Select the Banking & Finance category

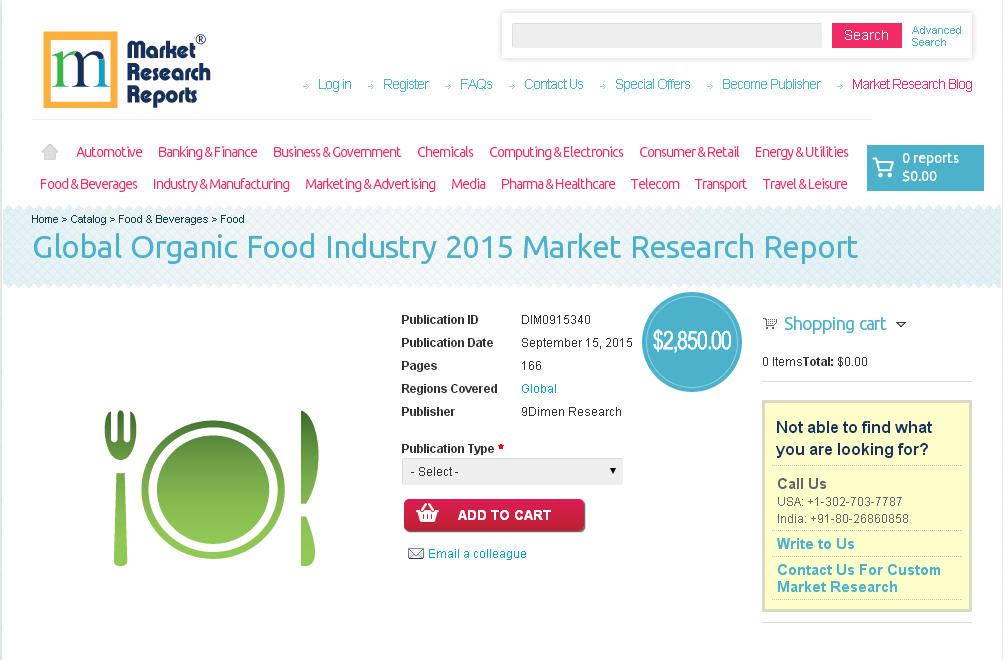208,152
